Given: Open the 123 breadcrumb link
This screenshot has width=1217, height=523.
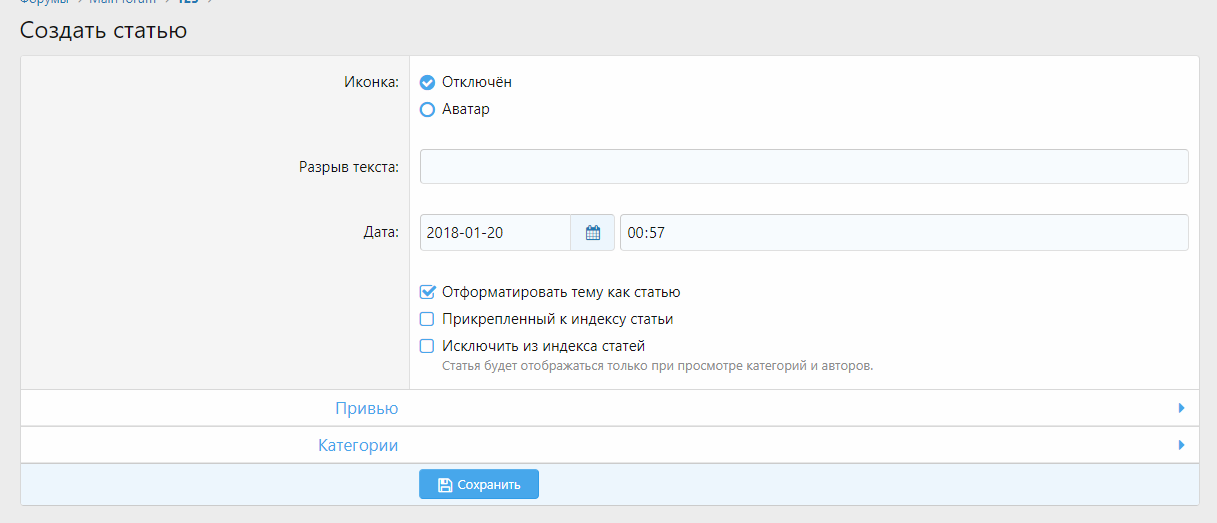Looking at the screenshot, I should tap(188, 2).
